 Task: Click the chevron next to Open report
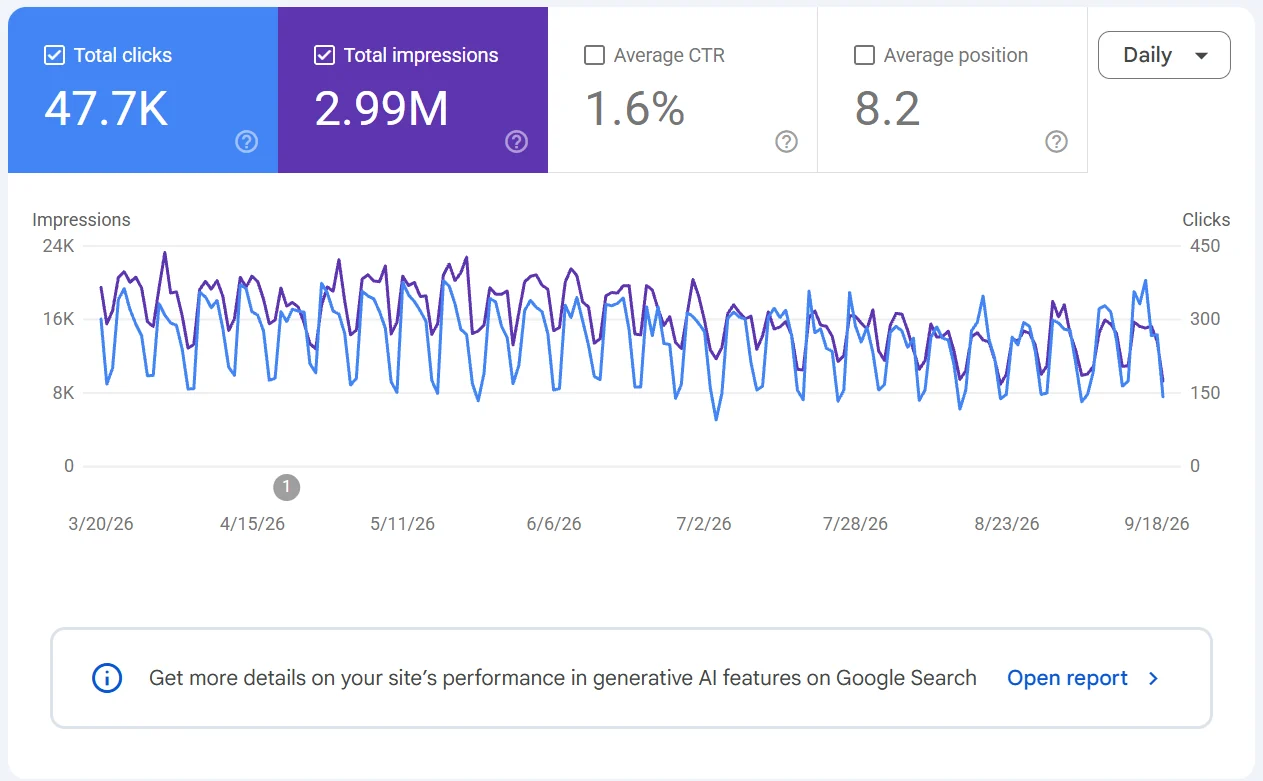1153,678
